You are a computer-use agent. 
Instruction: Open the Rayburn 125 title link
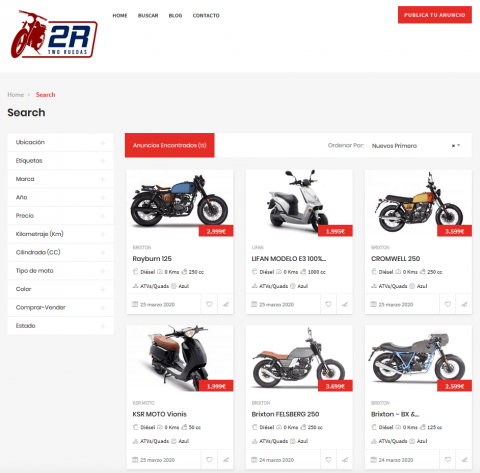(152, 259)
